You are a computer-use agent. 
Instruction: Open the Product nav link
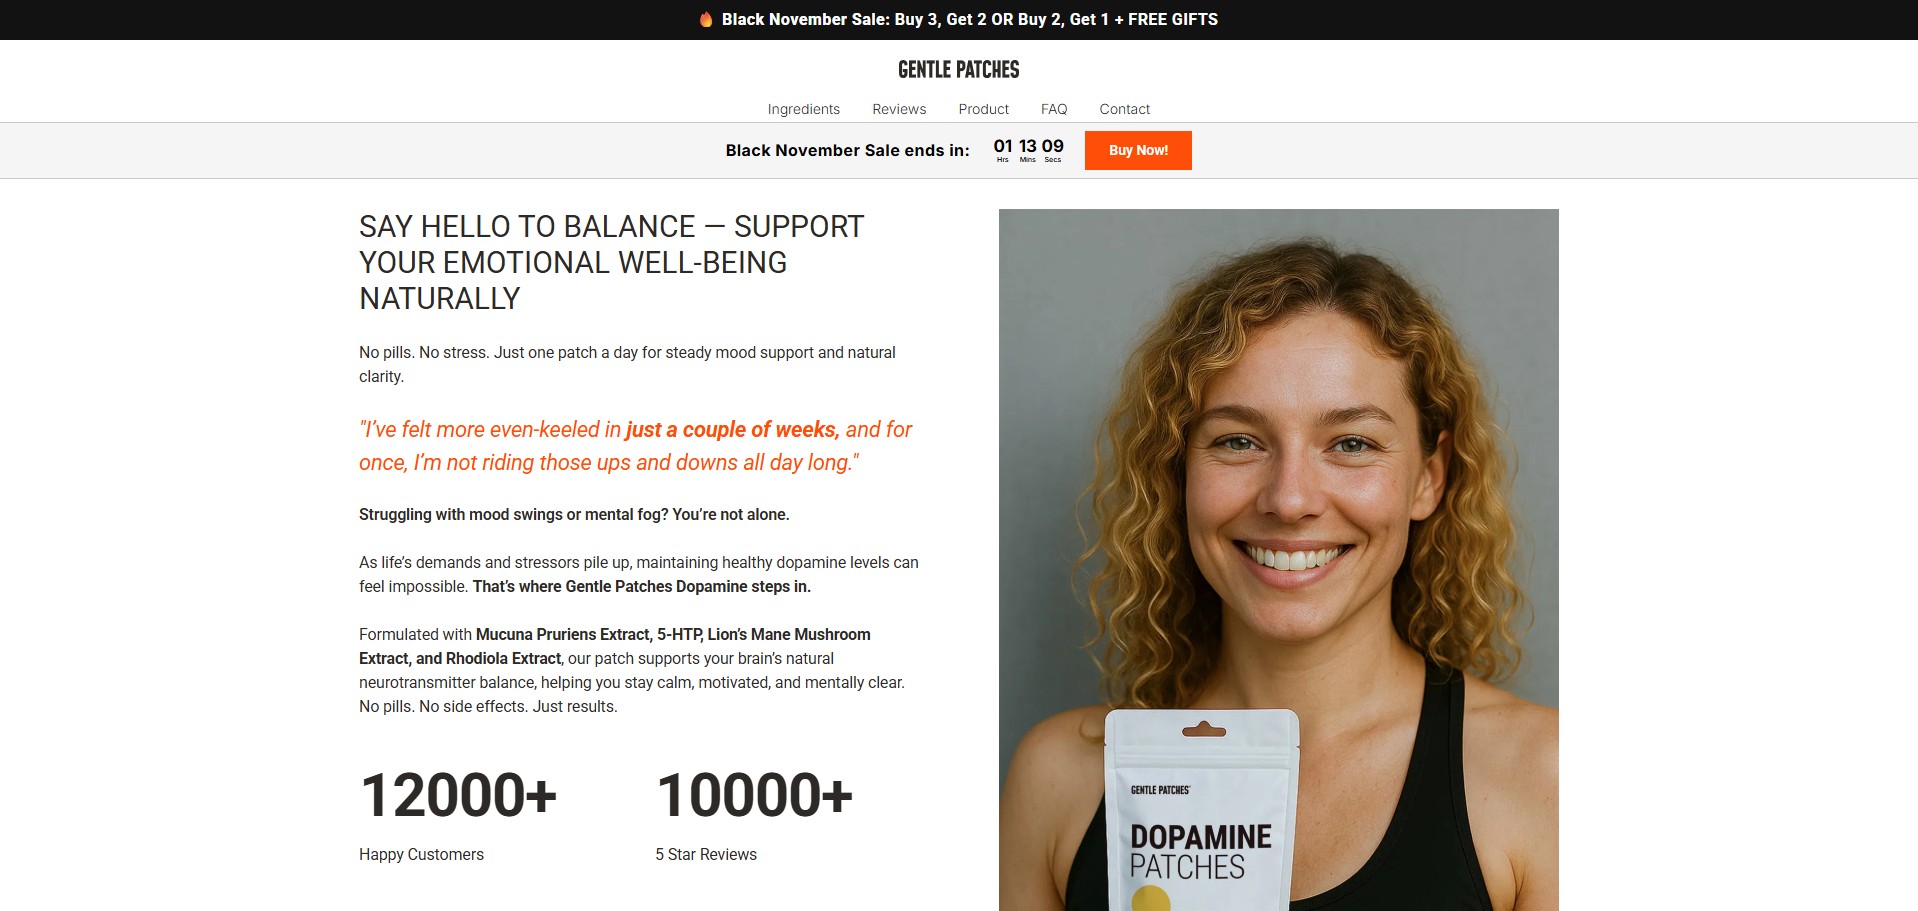pos(983,109)
